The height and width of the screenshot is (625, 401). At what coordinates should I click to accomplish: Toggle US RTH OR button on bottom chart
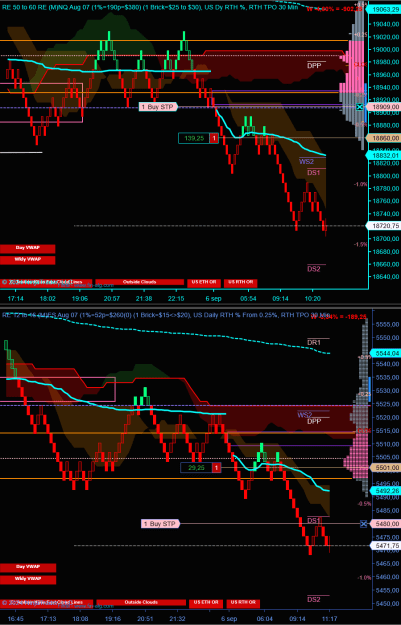click(x=243, y=603)
